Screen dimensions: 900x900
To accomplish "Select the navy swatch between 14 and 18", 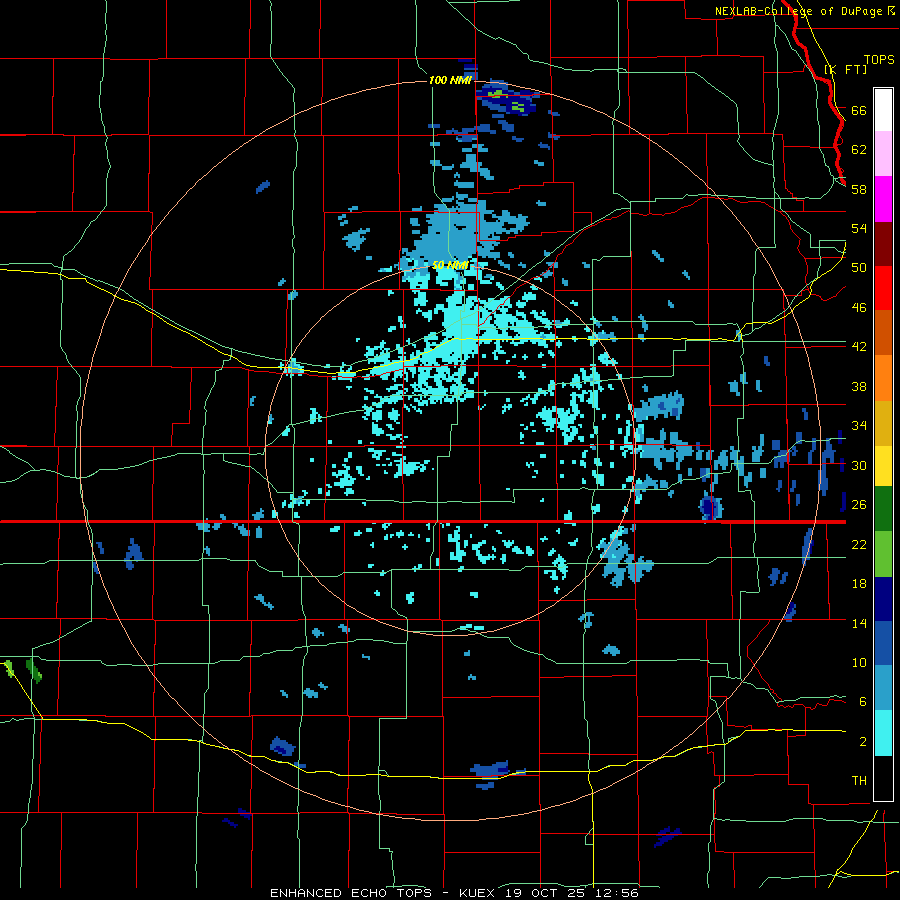I will point(883,599).
